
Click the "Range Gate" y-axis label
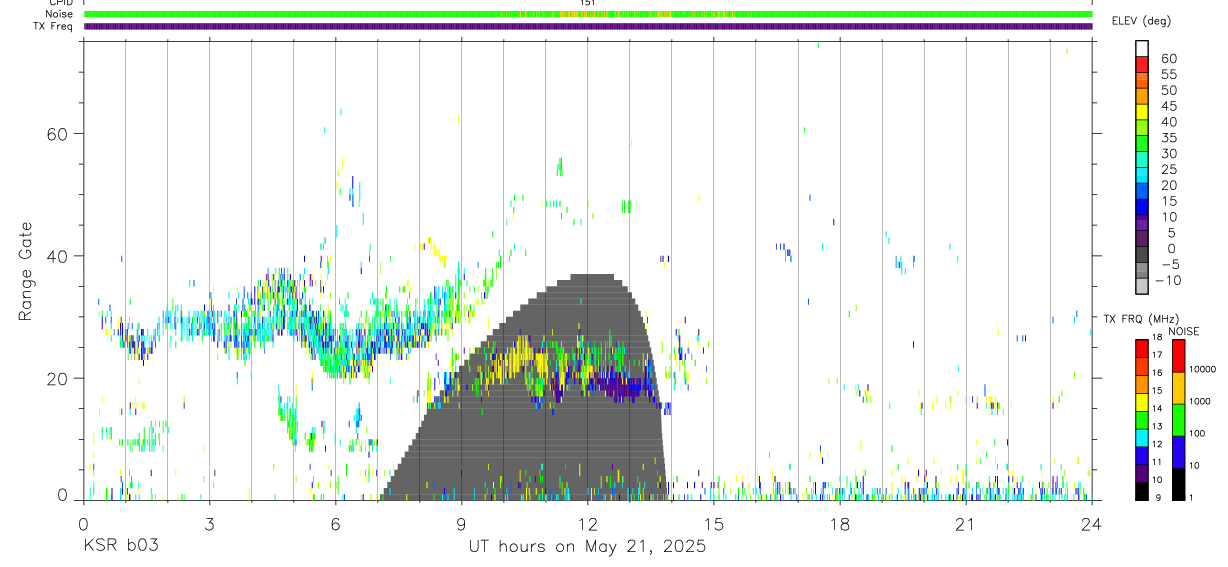click(26, 271)
